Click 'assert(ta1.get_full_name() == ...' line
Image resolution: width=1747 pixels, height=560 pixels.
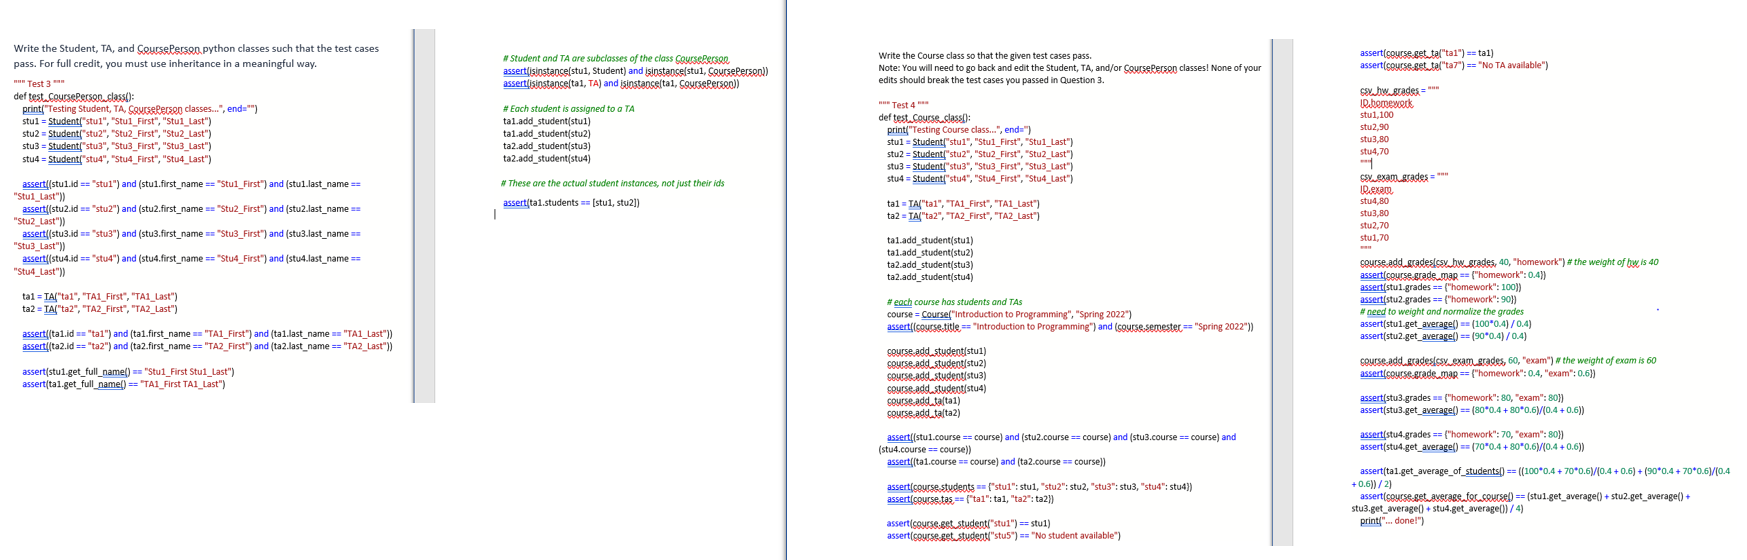tap(123, 384)
